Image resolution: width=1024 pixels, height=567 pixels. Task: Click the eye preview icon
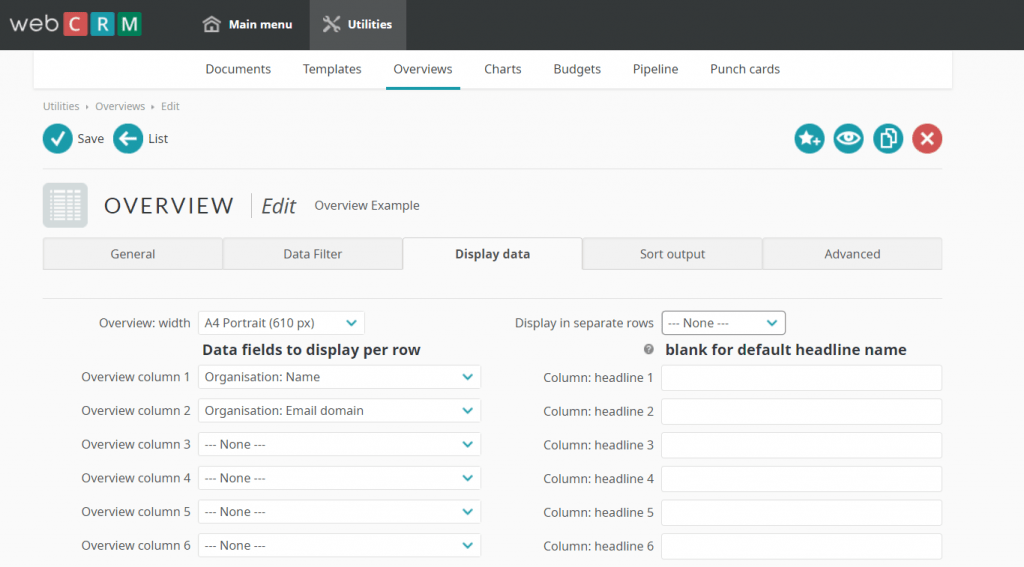848,139
